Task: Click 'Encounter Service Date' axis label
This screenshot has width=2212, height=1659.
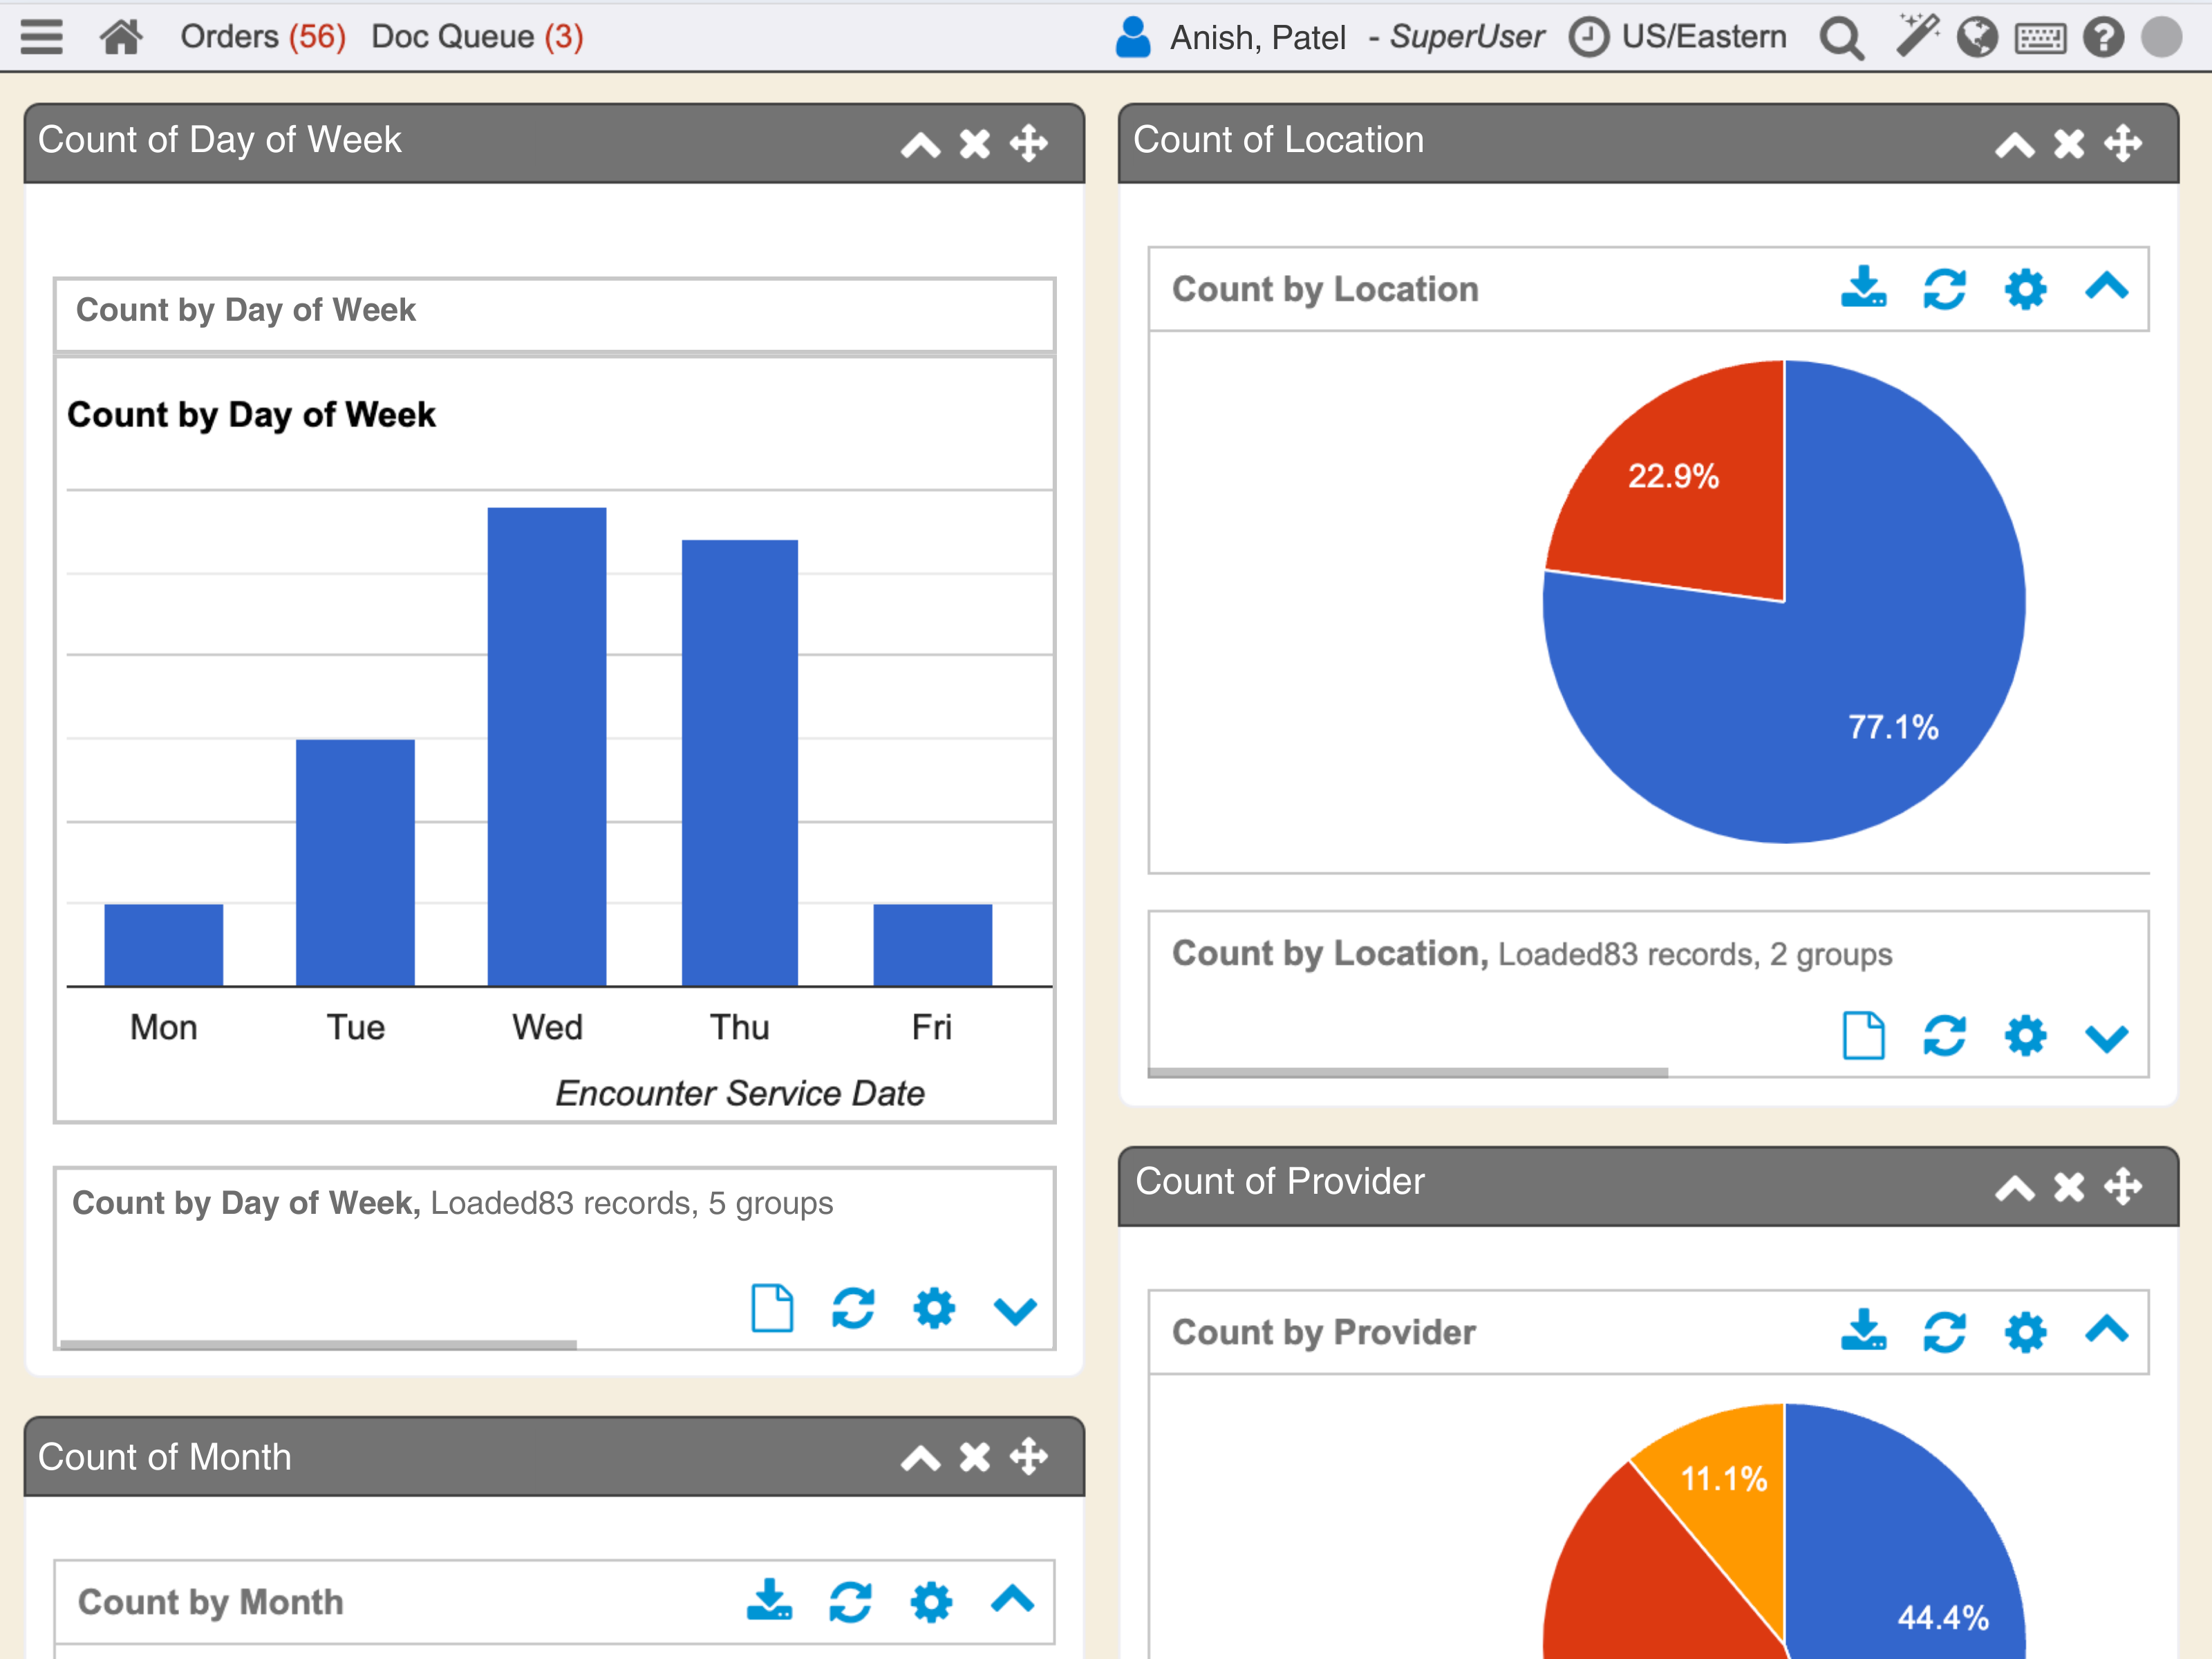Action: pos(740,1094)
